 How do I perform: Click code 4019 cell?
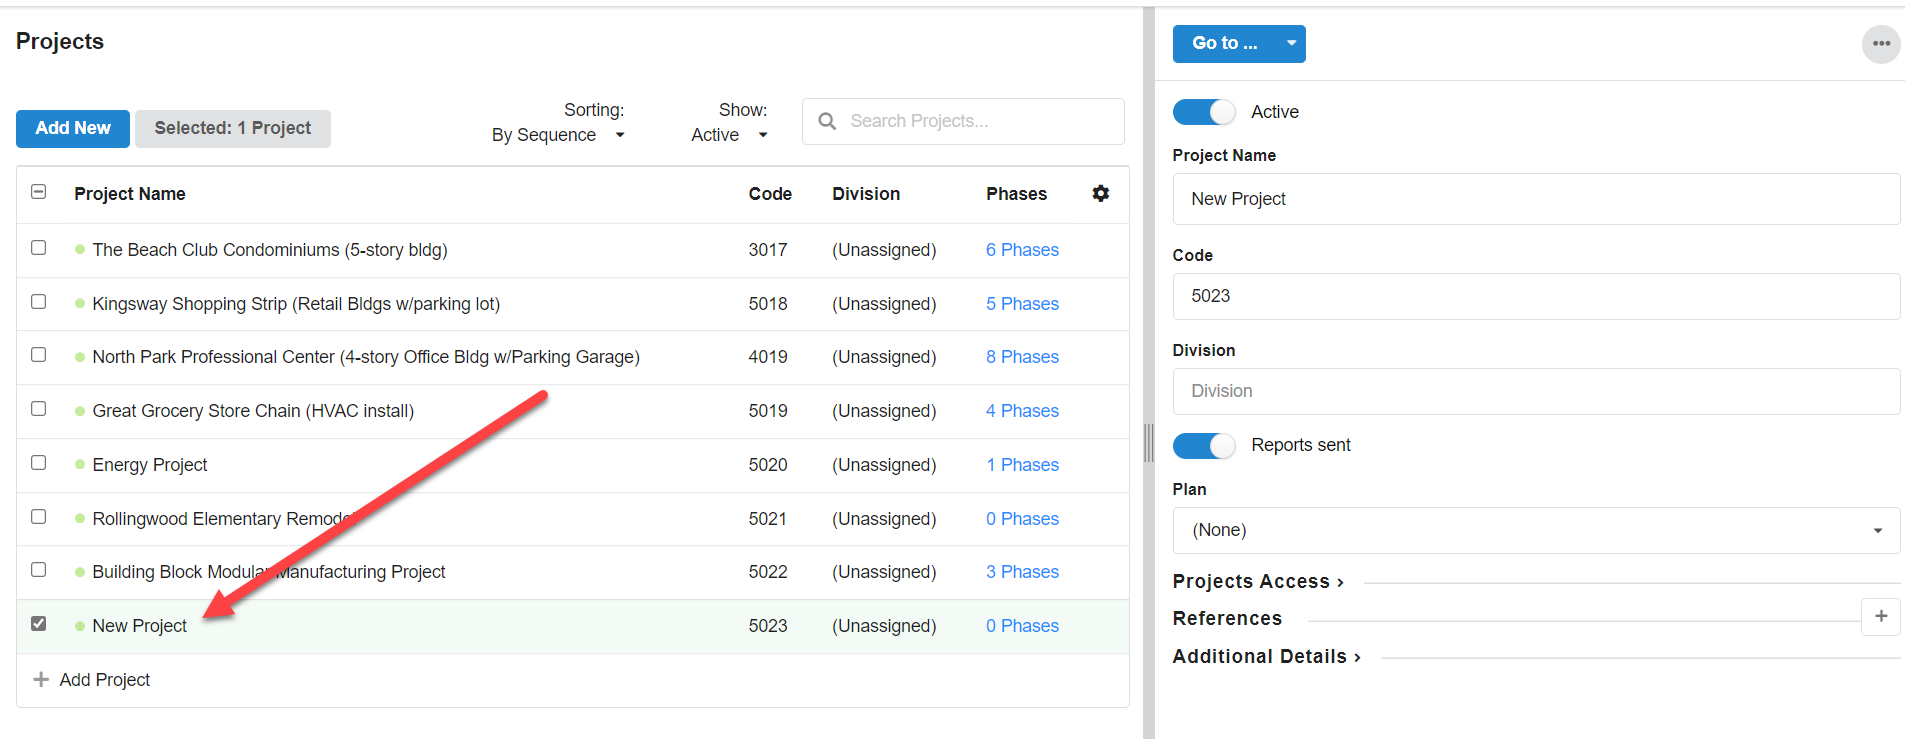pos(768,357)
